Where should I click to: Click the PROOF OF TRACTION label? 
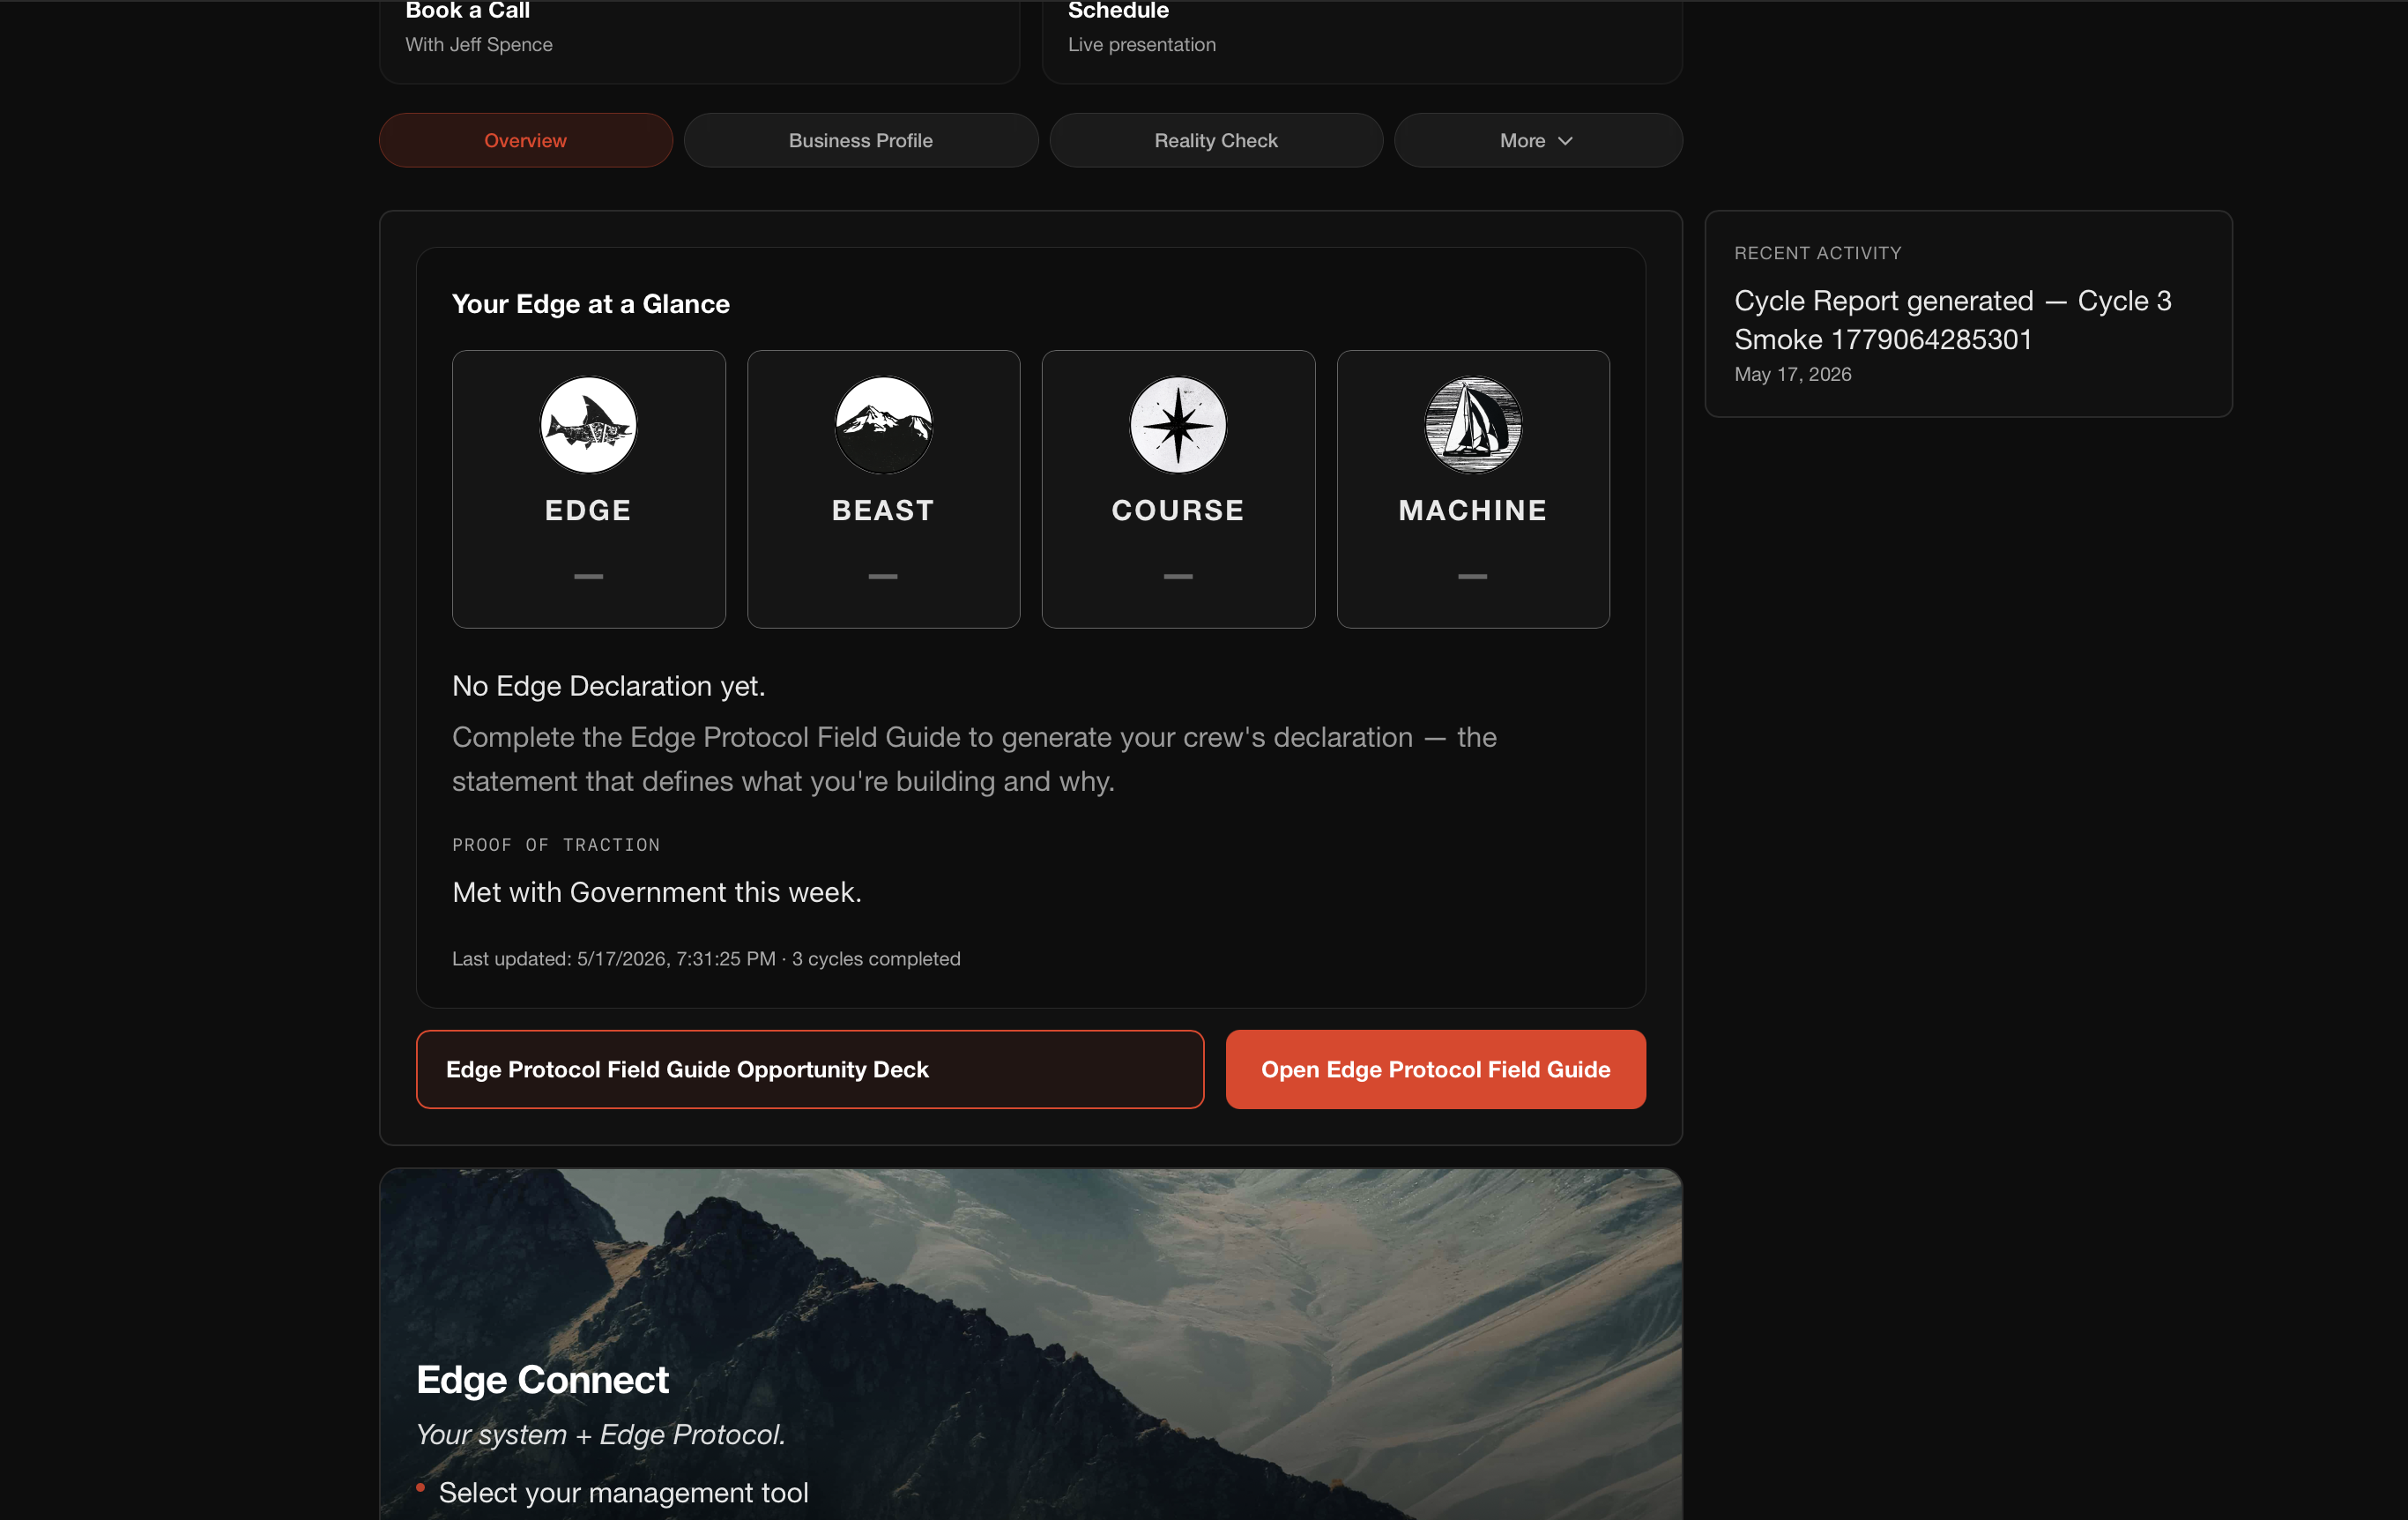[x=555, y=845]
